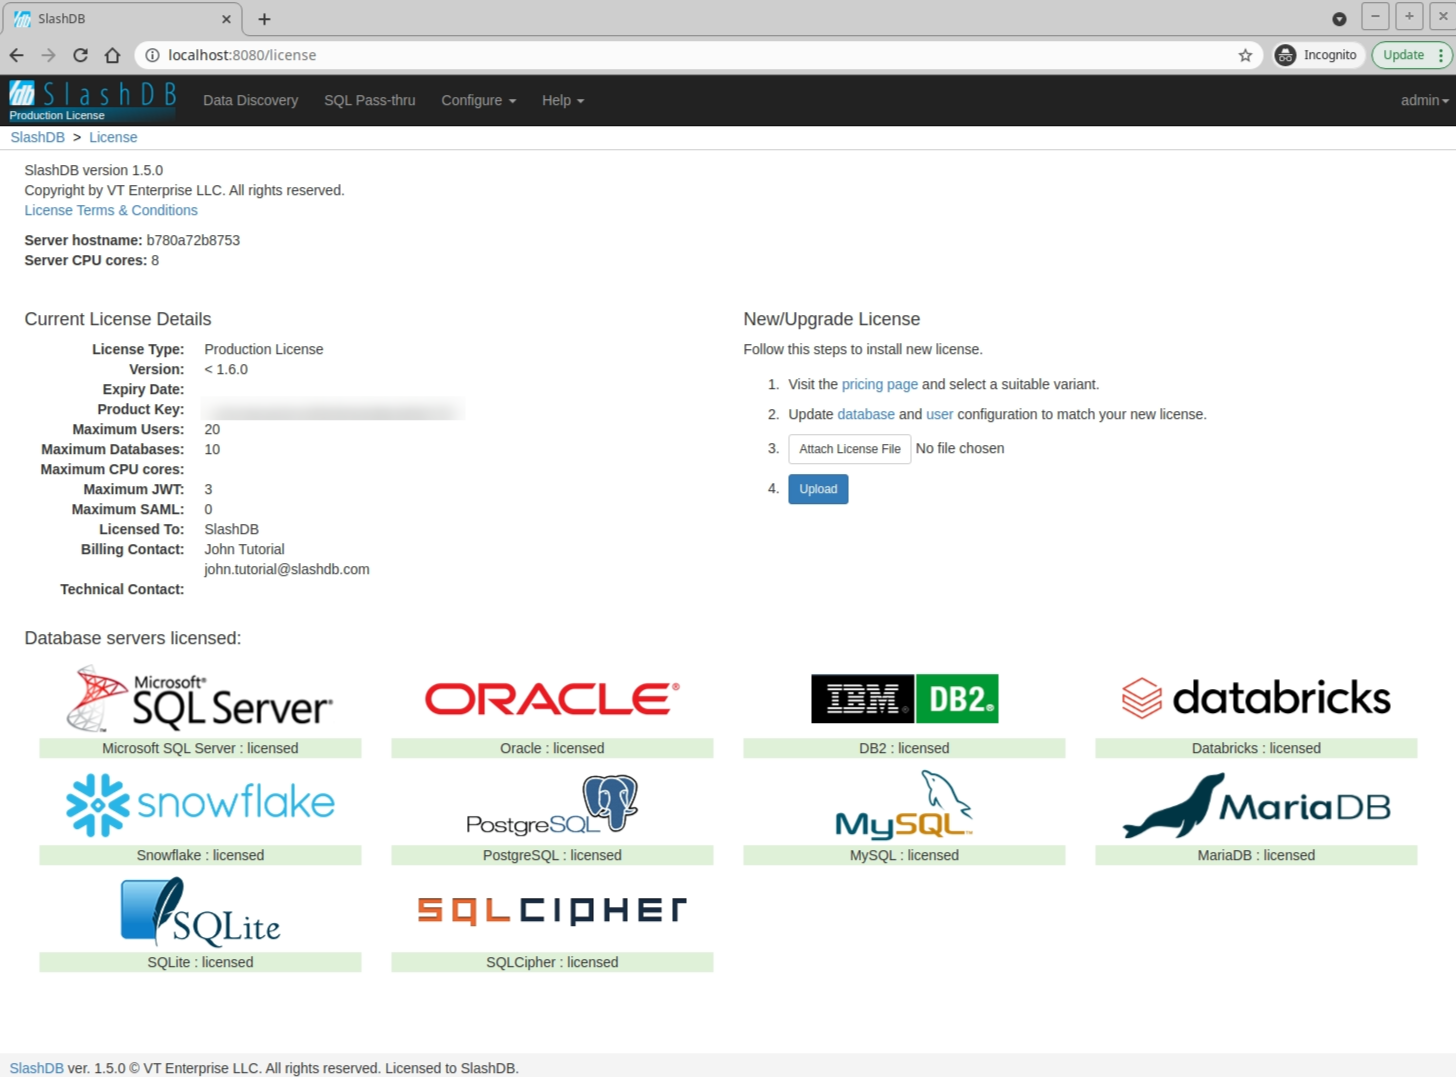Follow the pricing page link
The width and height of the screenshot is (1456, 1077).
point(879,384)
